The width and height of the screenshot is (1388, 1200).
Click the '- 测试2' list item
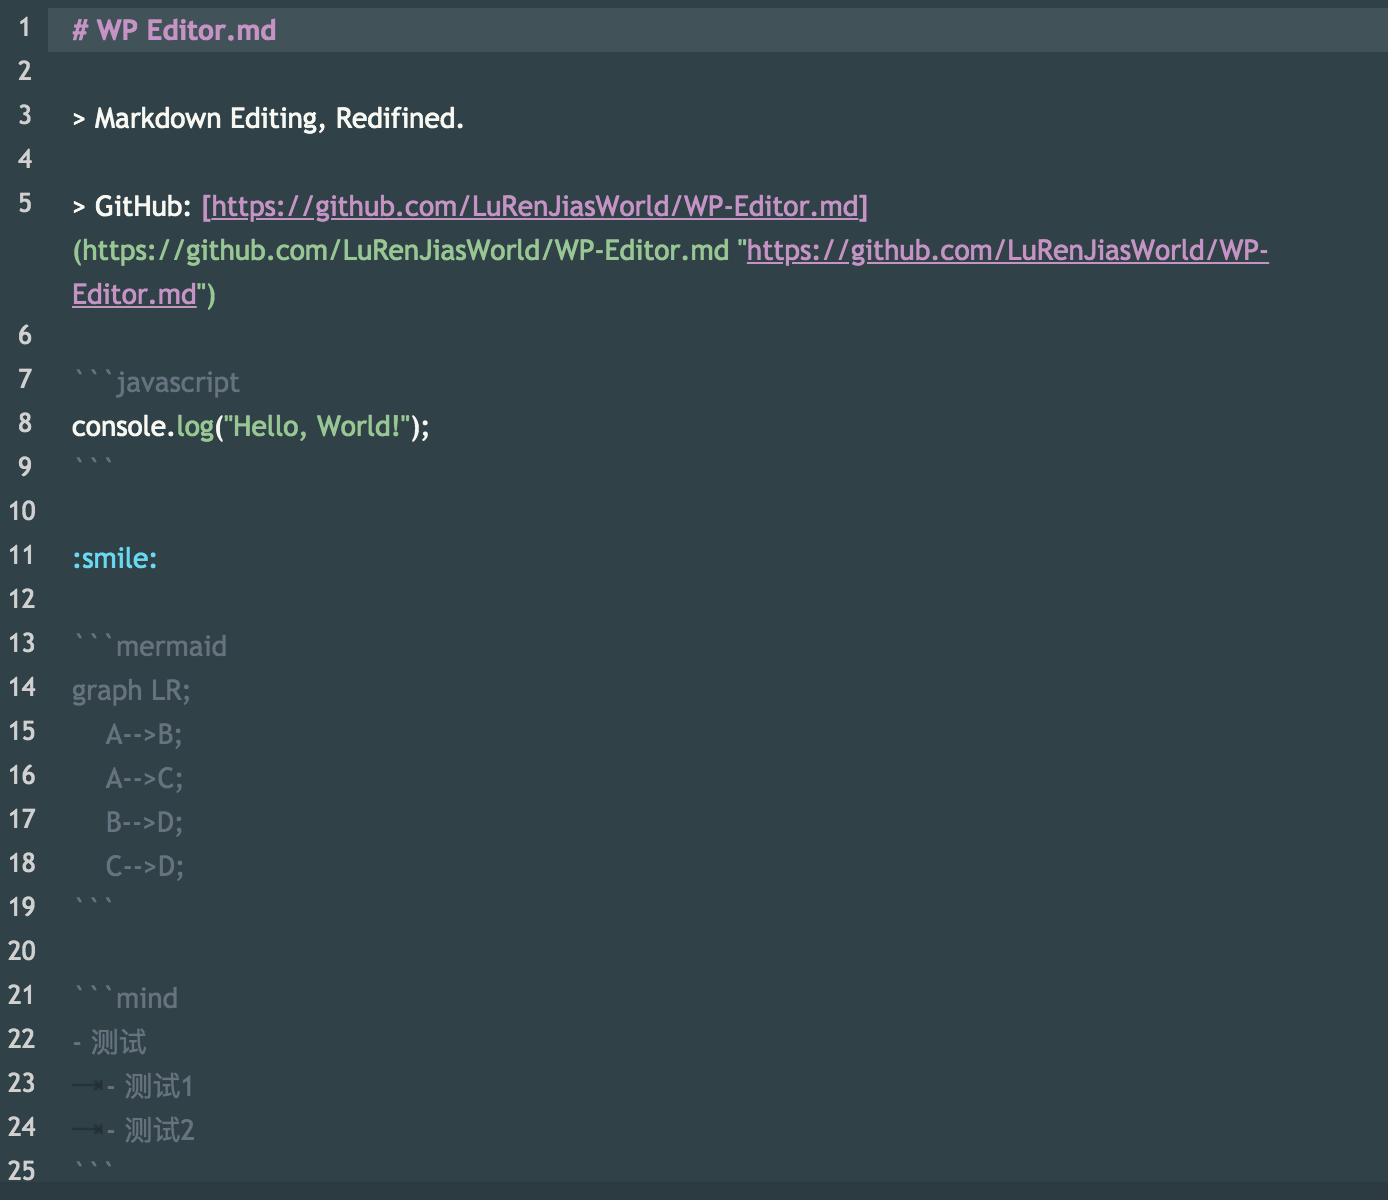click(x=149, y=1130)
